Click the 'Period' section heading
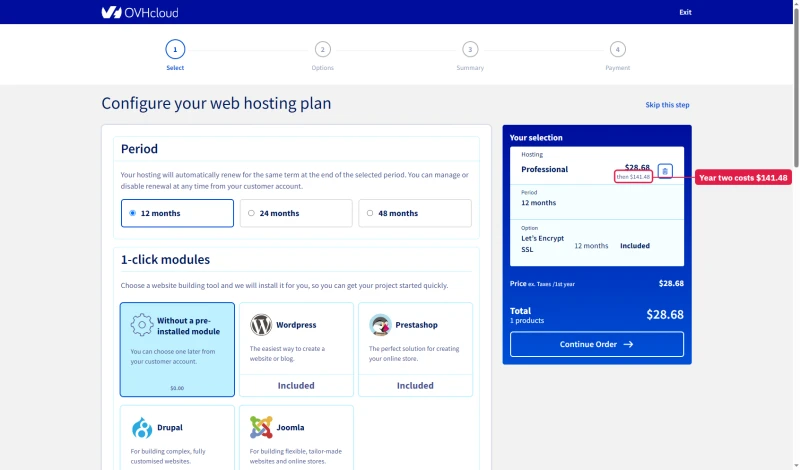Image resolution: width=800 pixels, height=470 pixels. coord(139,149)
